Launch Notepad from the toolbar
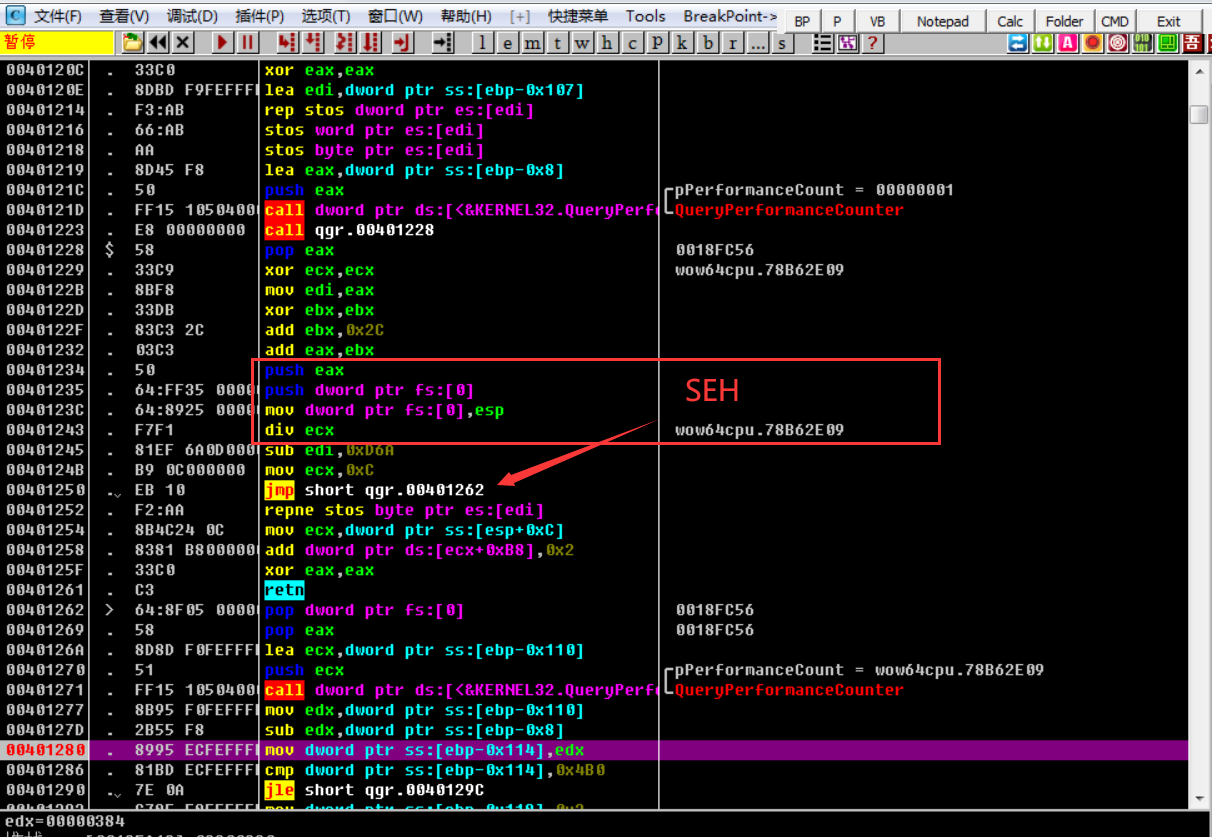Screen dimensions: 1212x837 943,21
